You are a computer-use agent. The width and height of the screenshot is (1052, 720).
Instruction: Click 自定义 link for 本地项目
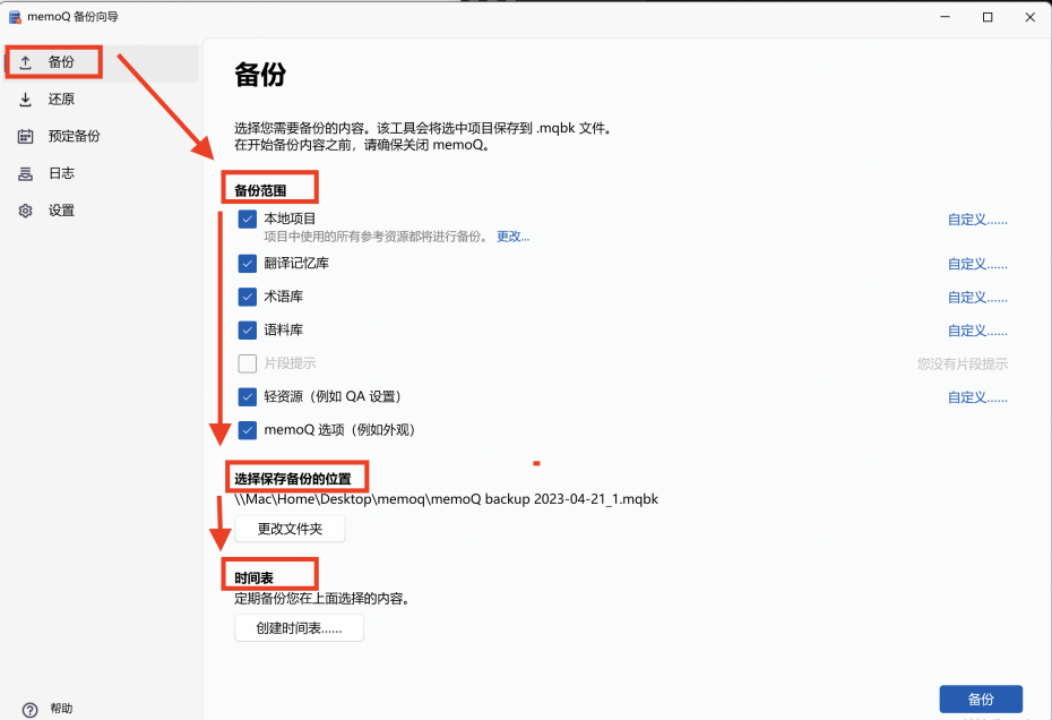tap(977, 219)
